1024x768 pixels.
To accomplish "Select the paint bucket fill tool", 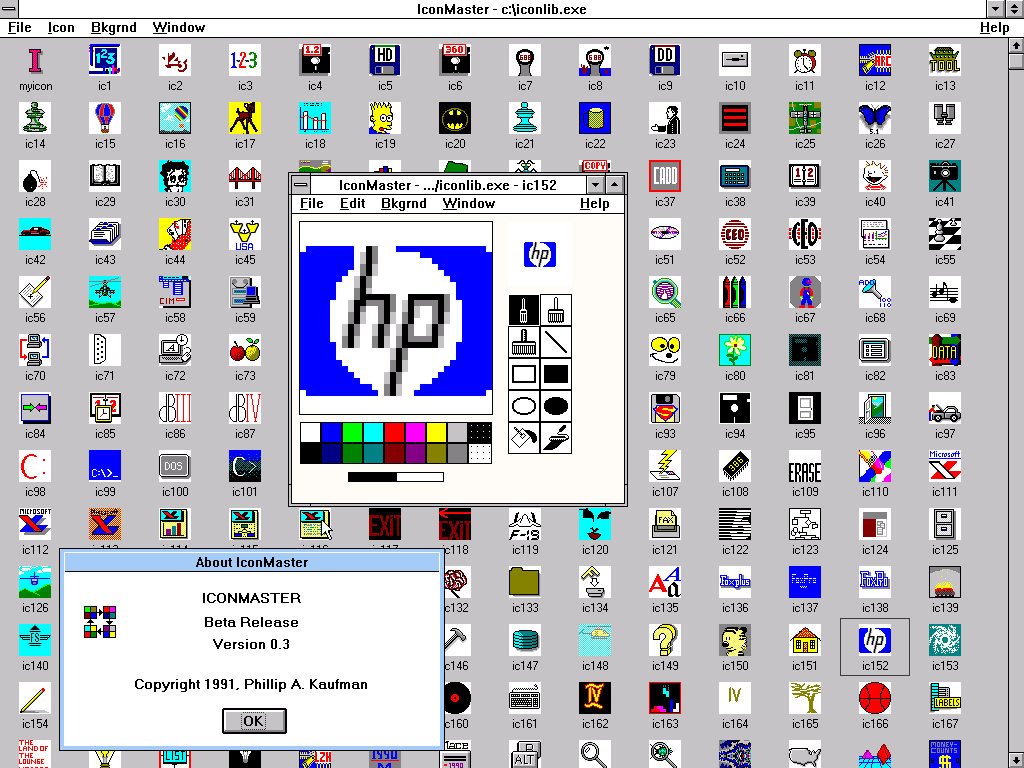I will pos(524,438).
